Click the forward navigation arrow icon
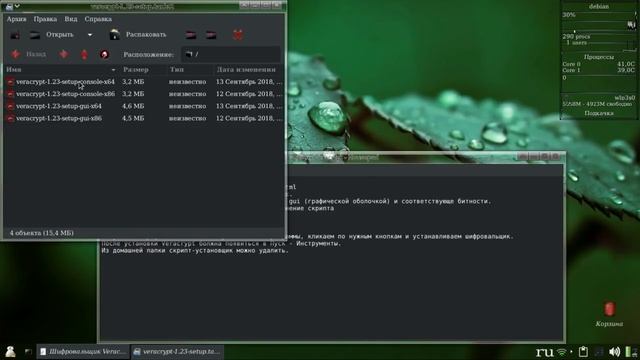The height and width of the screenshot is (360, 640). click(63, 54)
